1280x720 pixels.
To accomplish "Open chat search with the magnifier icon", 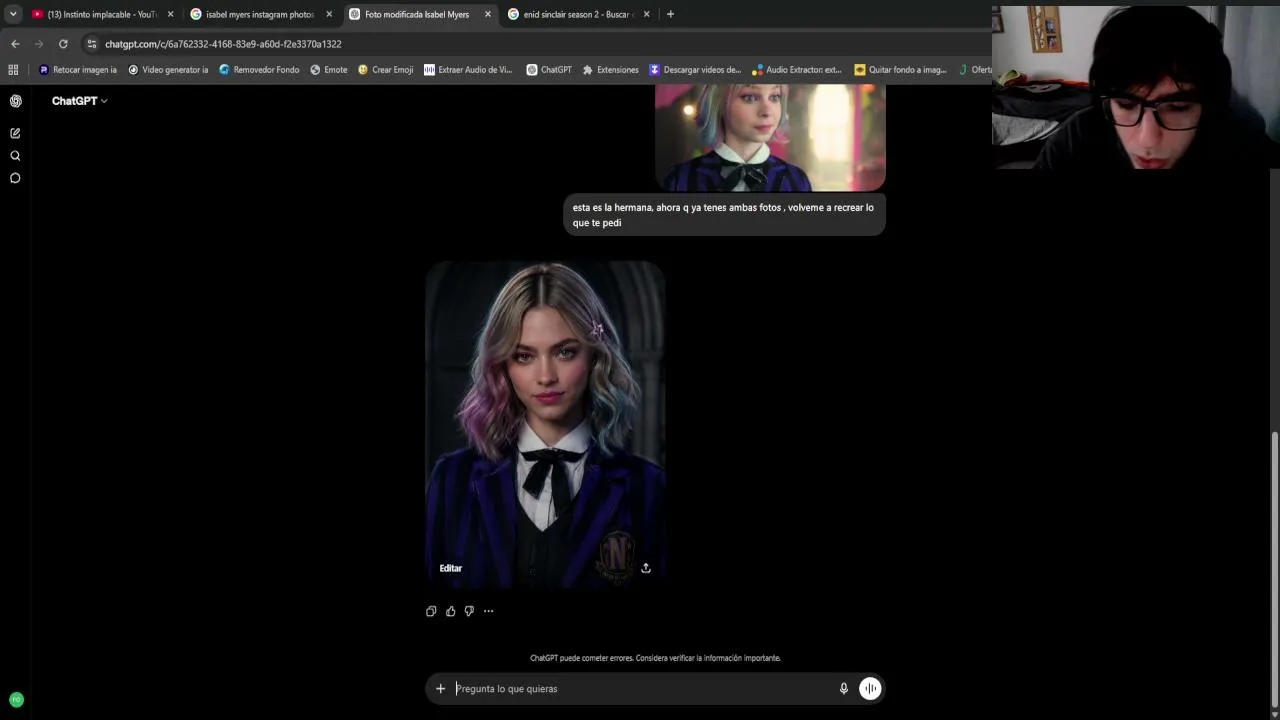I will 15,156.
